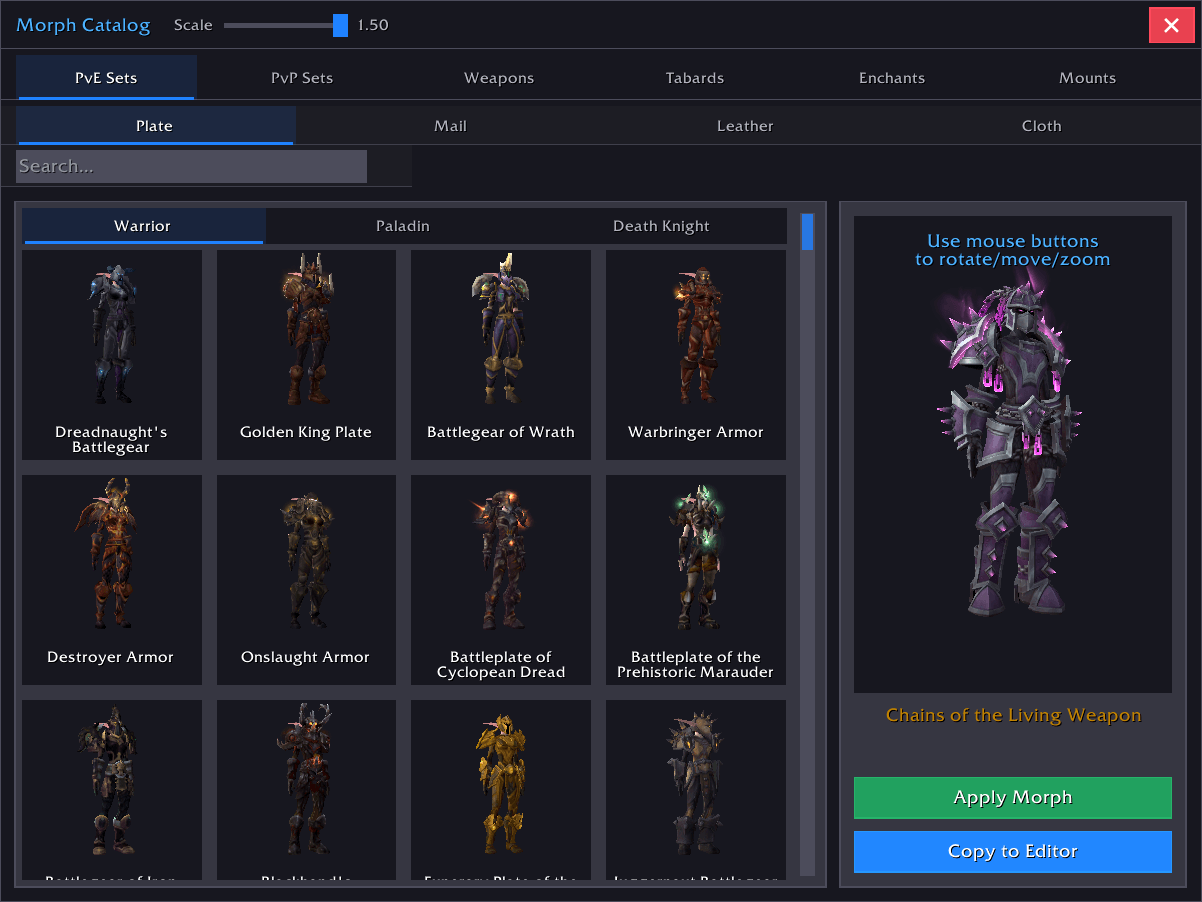Show Death Knight class sets

coord(661,226)
